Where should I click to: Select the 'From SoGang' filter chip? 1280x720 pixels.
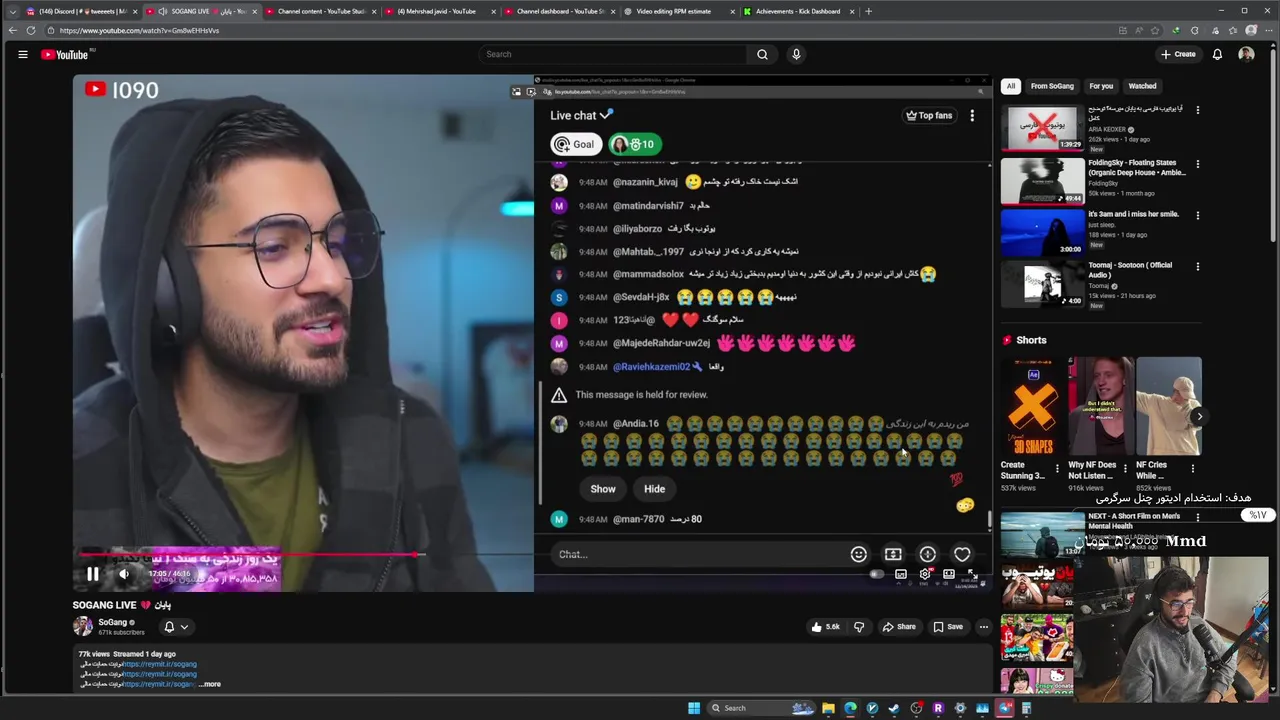coord(1052,86)
